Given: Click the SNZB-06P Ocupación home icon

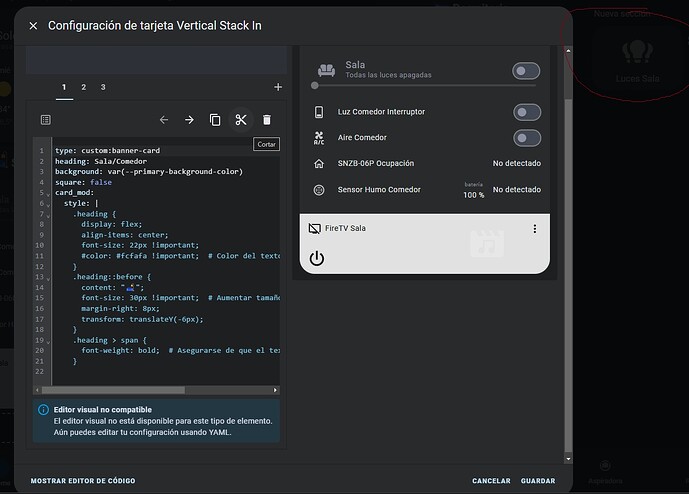Looking at the screenshot, I should (319, 164).
